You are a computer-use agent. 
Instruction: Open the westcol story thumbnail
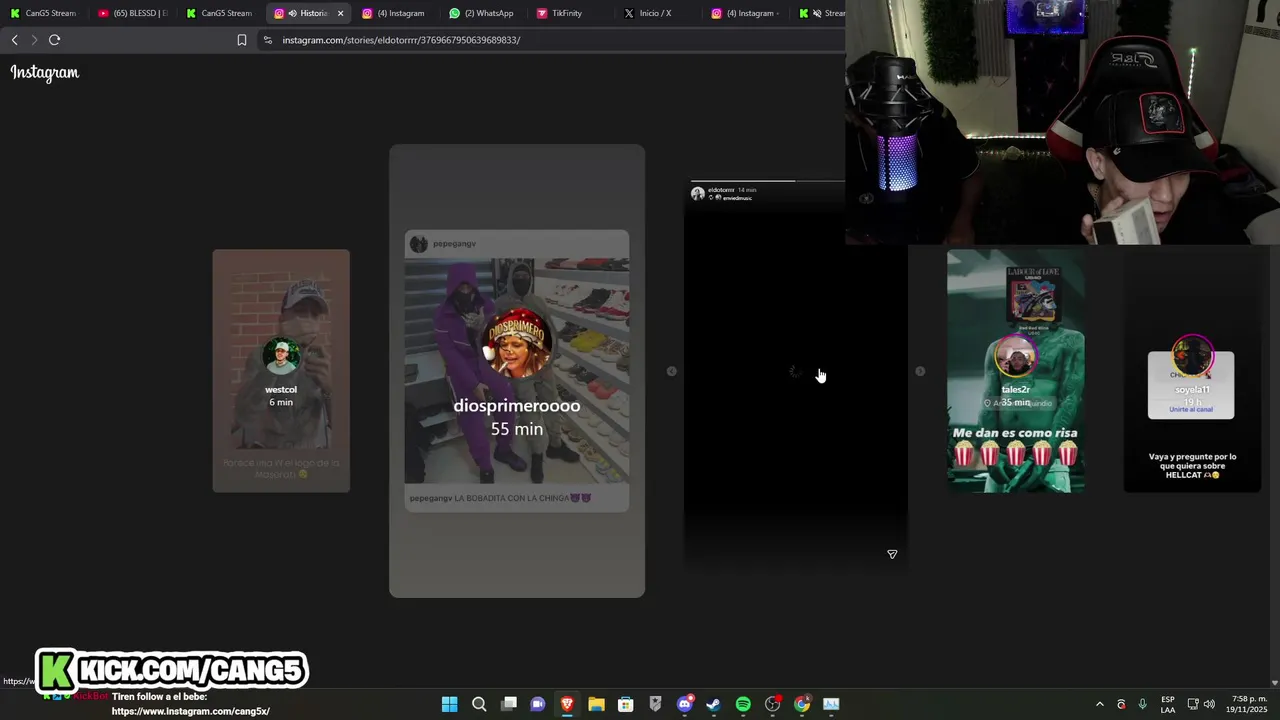click(x=281, y=371)
